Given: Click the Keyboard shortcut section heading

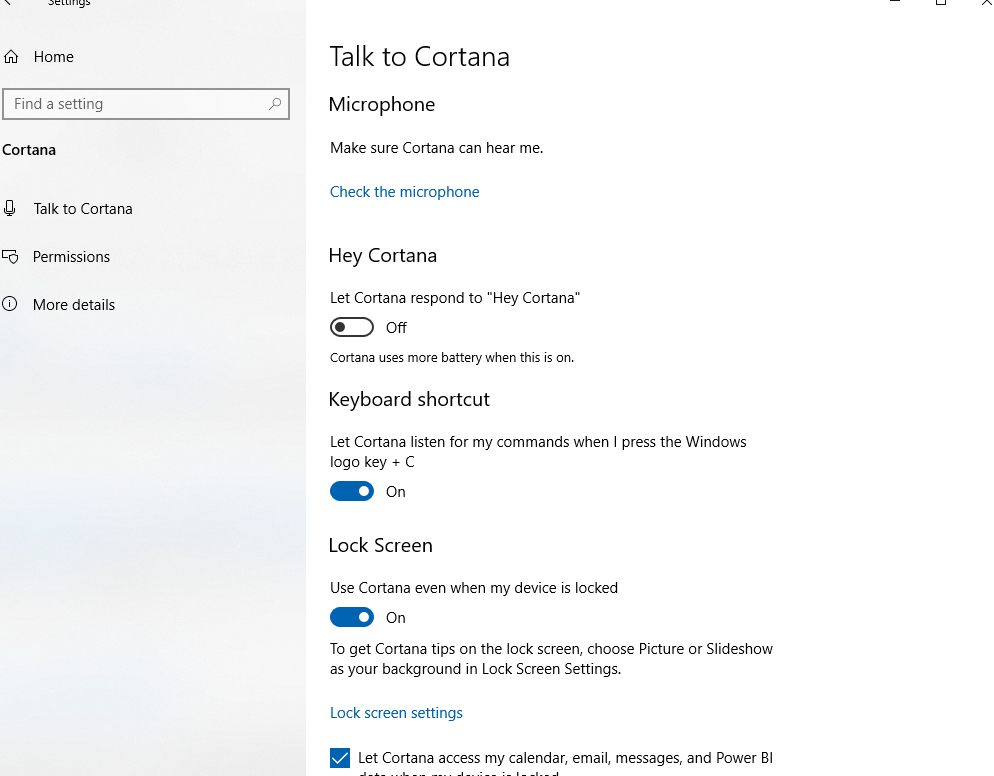Looking at the screenshot, I should pos(409,399).
